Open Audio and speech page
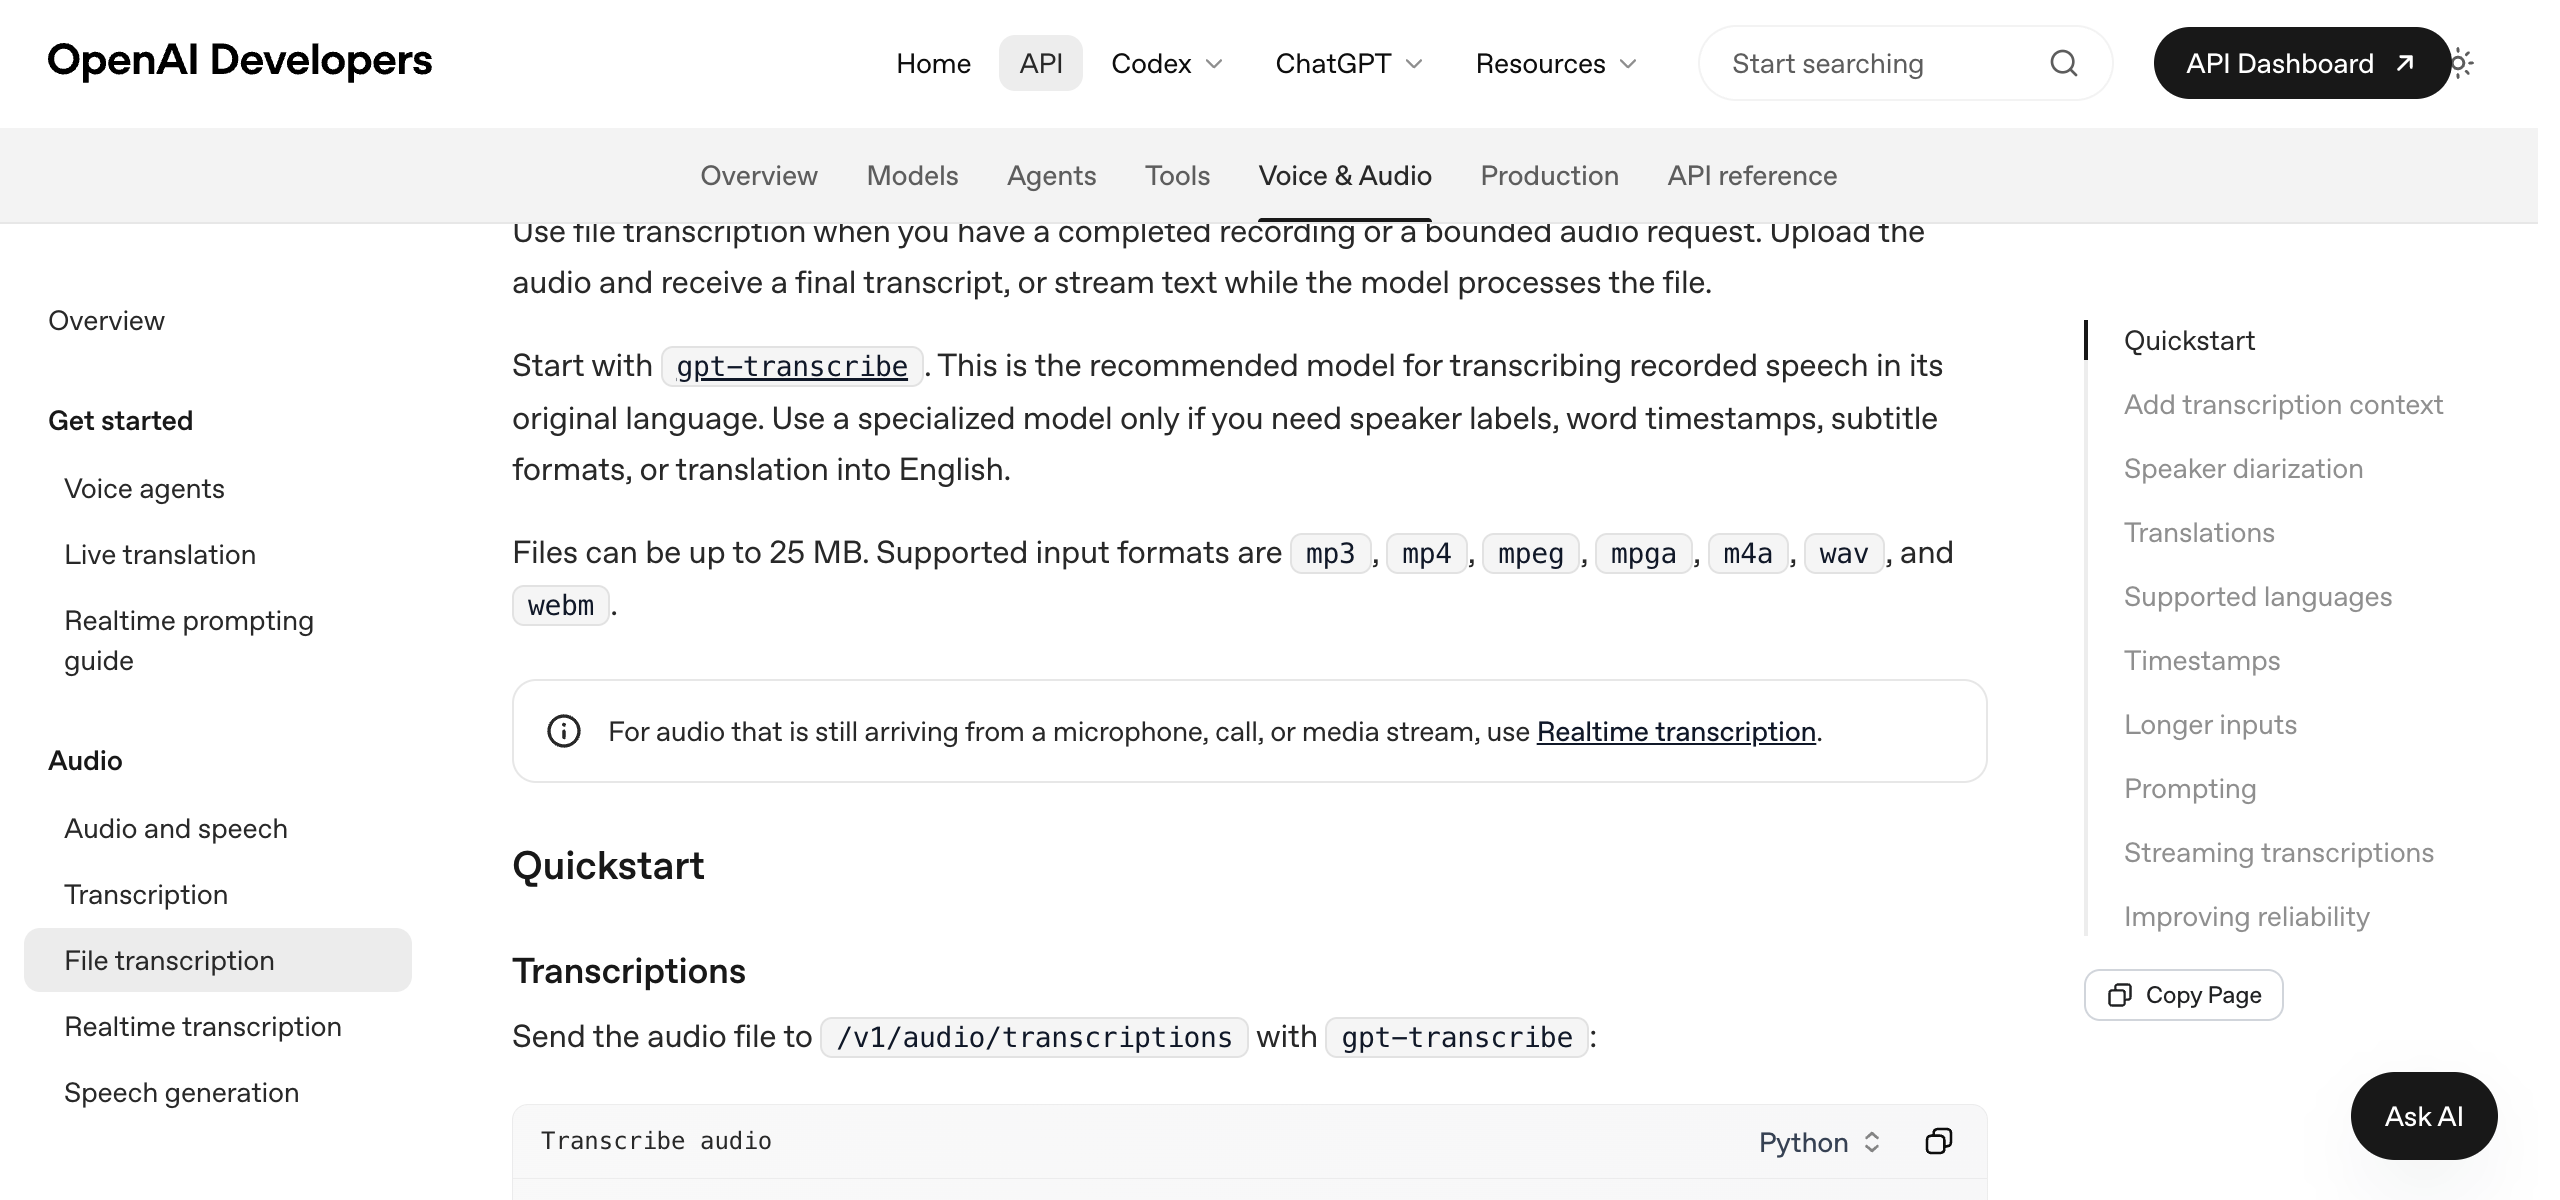Image resolution: width=2560 pixels, height=1200 pixels. [176, 828]
